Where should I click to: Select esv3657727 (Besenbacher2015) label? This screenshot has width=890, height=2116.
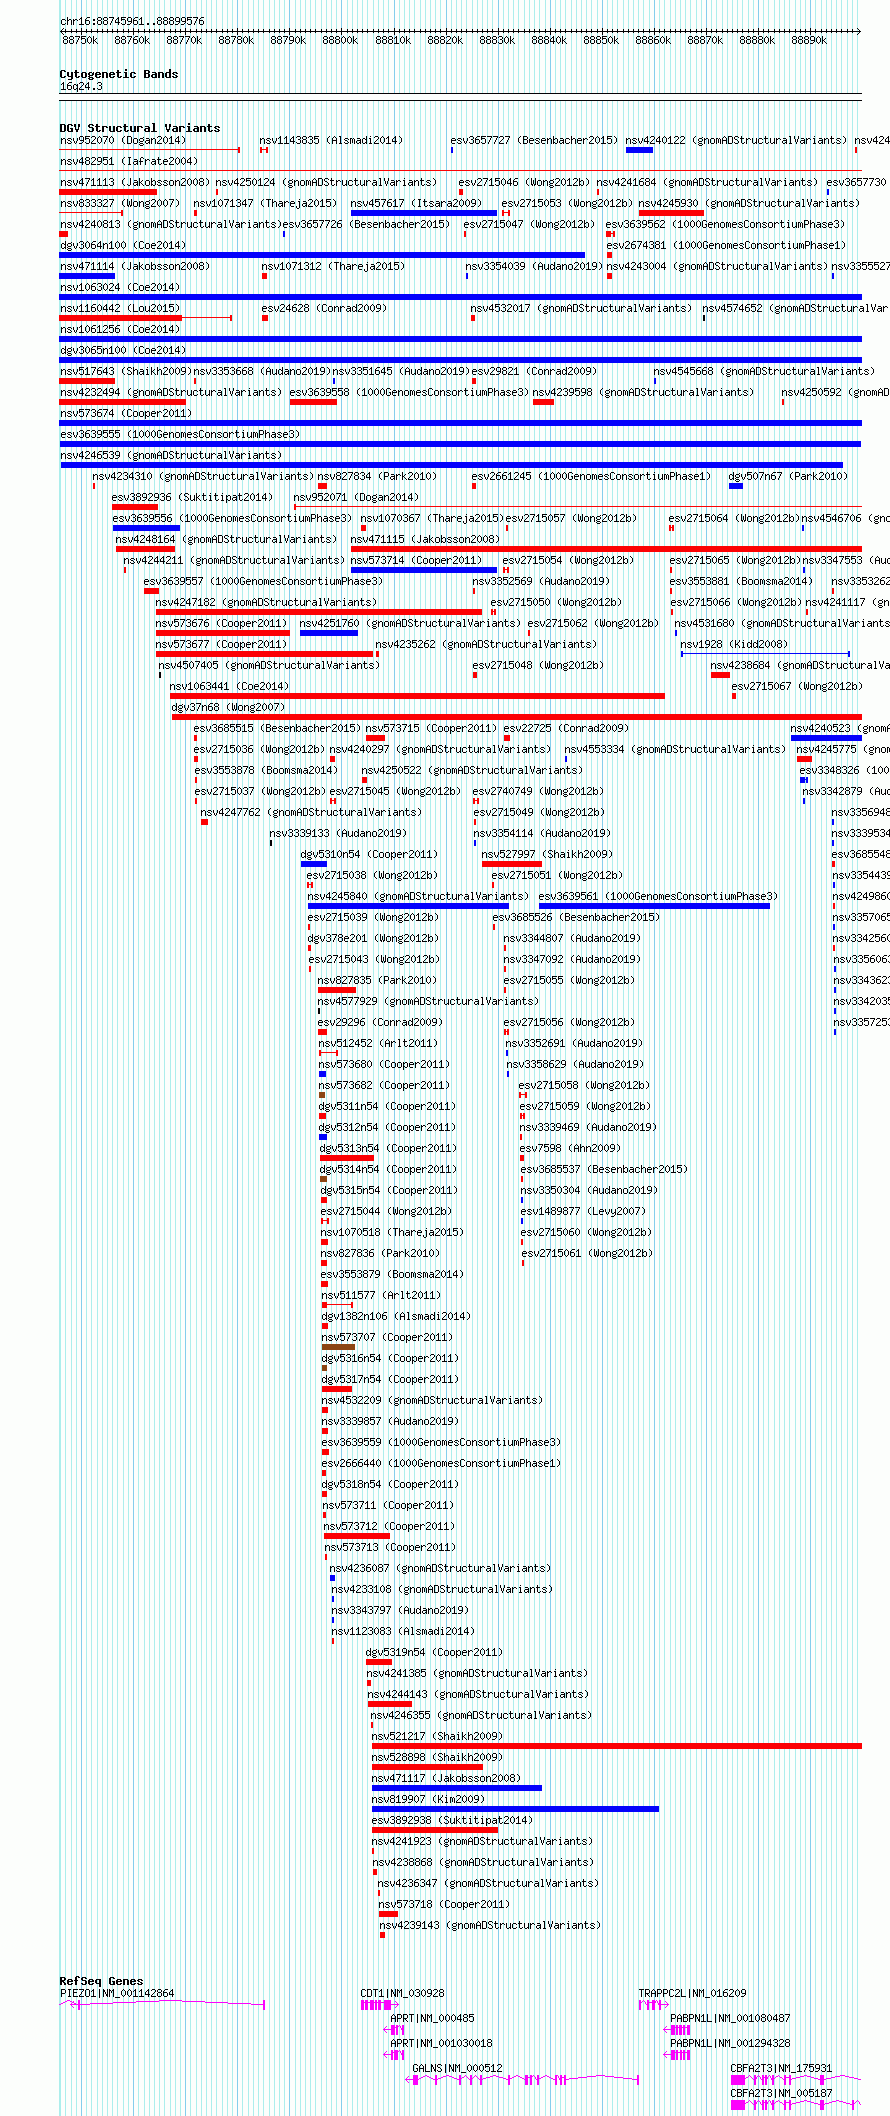(534, 140)
